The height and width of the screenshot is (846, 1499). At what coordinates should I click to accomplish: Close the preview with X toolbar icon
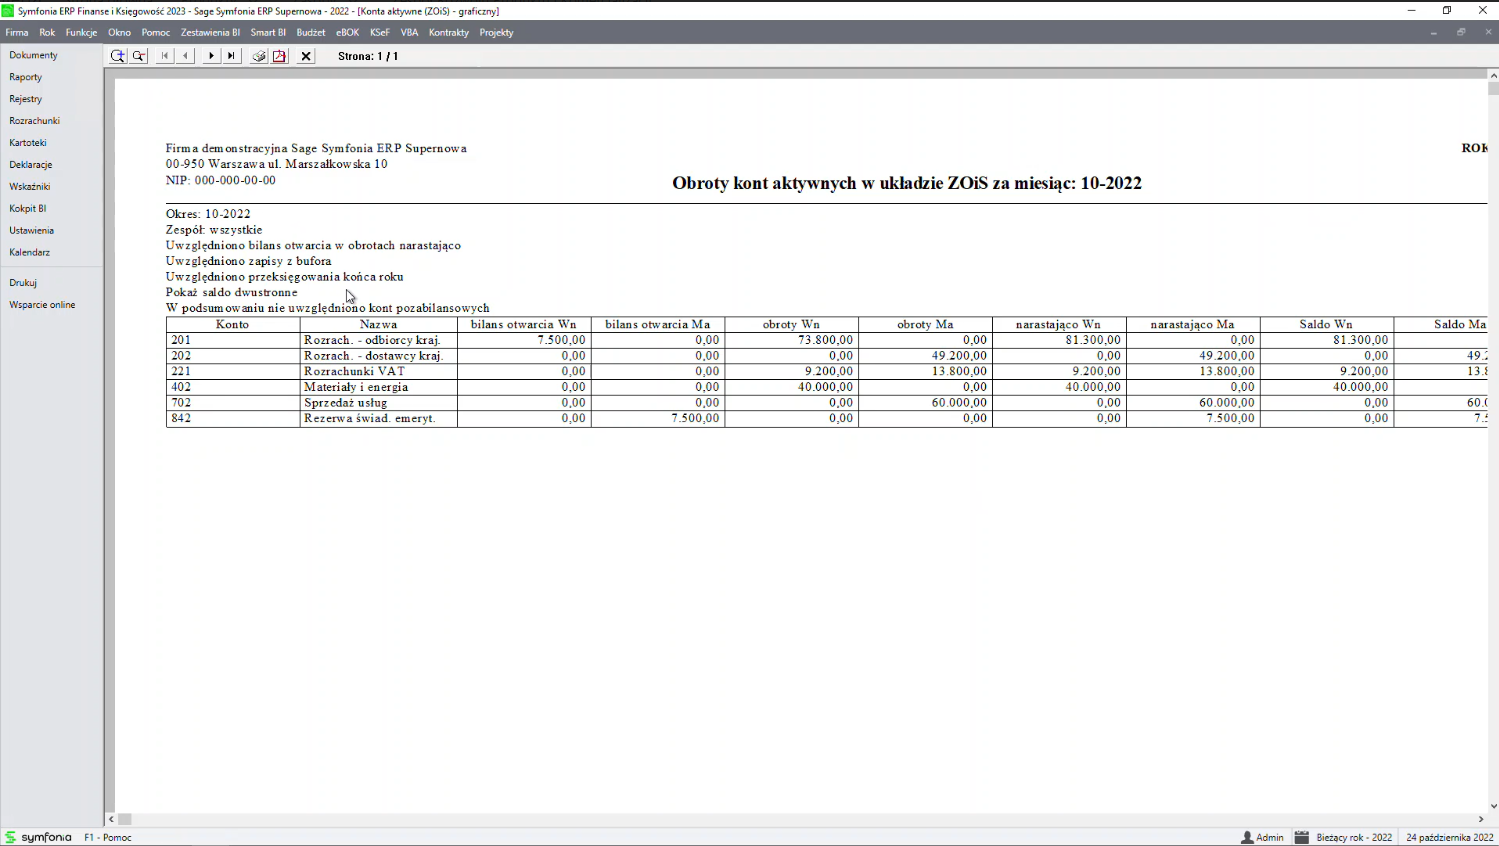coord(307,56)
